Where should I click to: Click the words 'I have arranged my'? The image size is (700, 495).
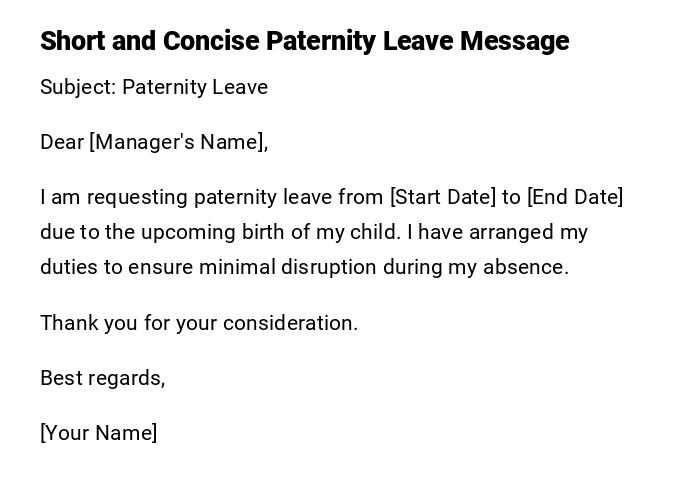(x=497, y=232)
